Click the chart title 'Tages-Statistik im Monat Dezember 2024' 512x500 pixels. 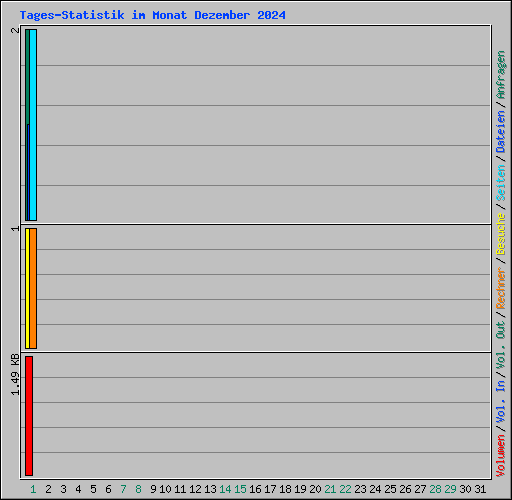click(x=152, y=15)
